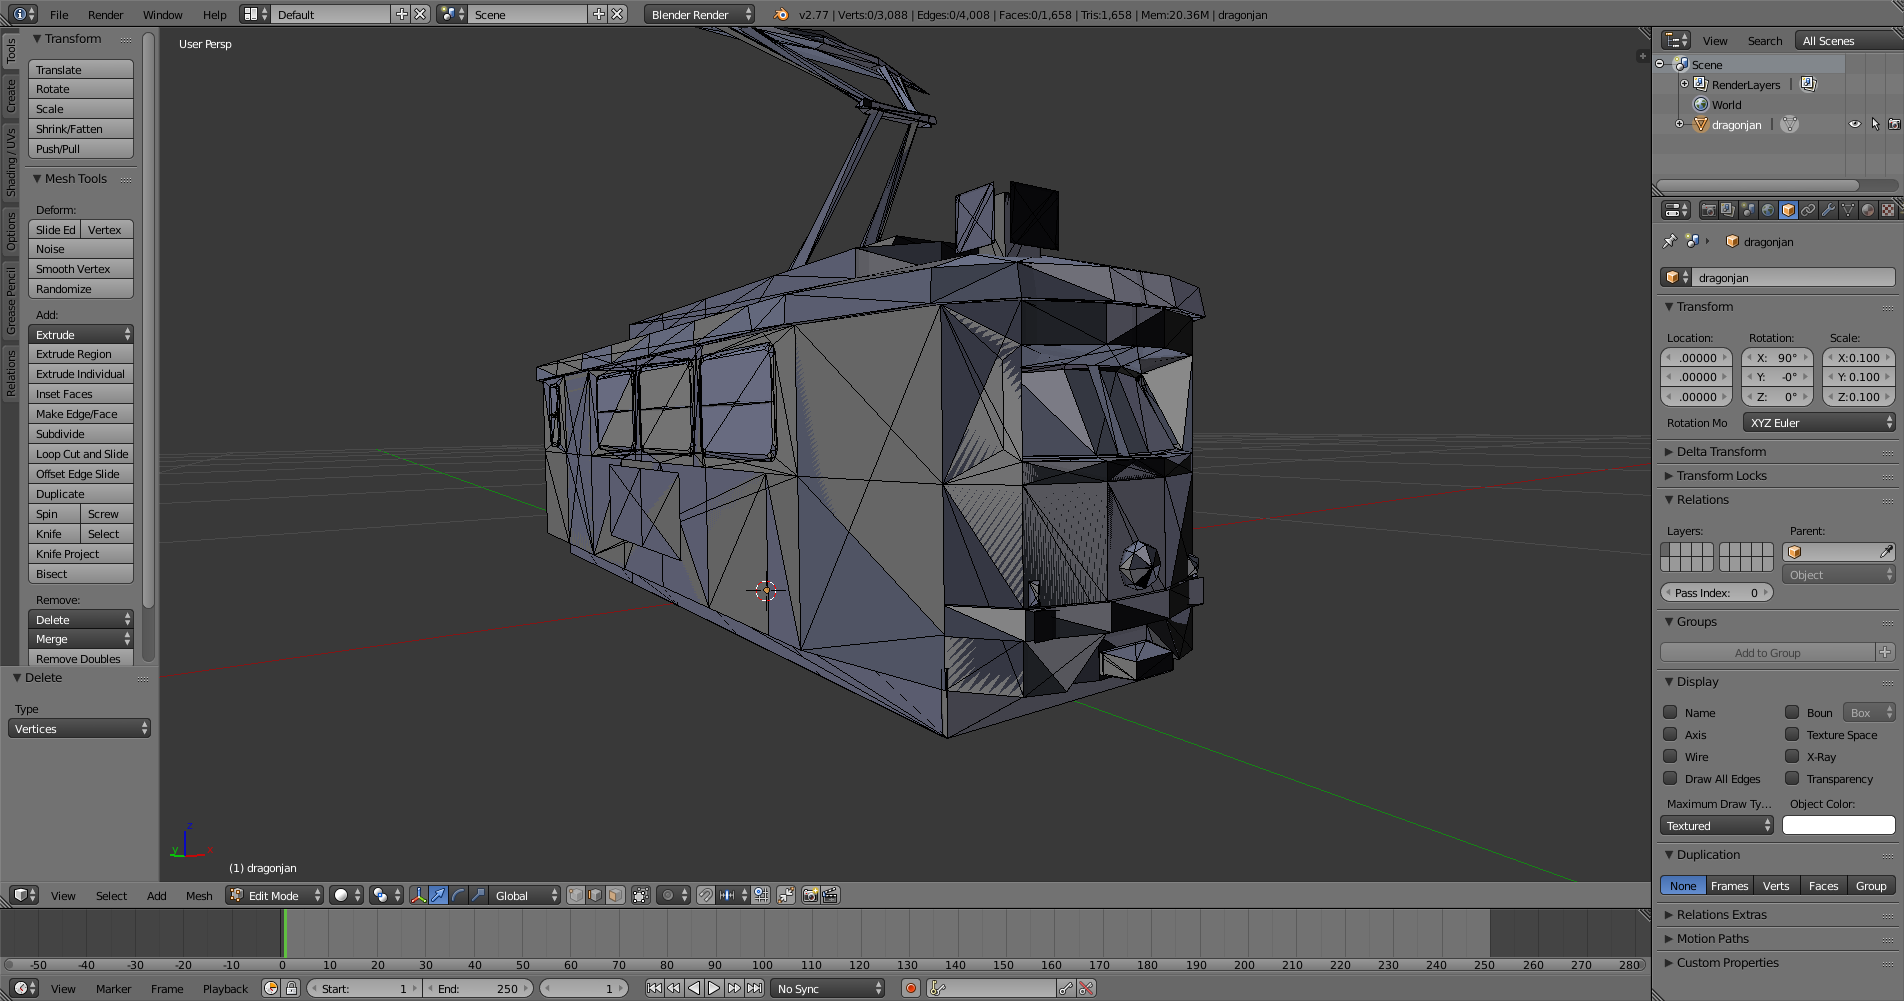Open the File menu
The width and height of the screenshot is (1904, 1001).
click(59, 14)
